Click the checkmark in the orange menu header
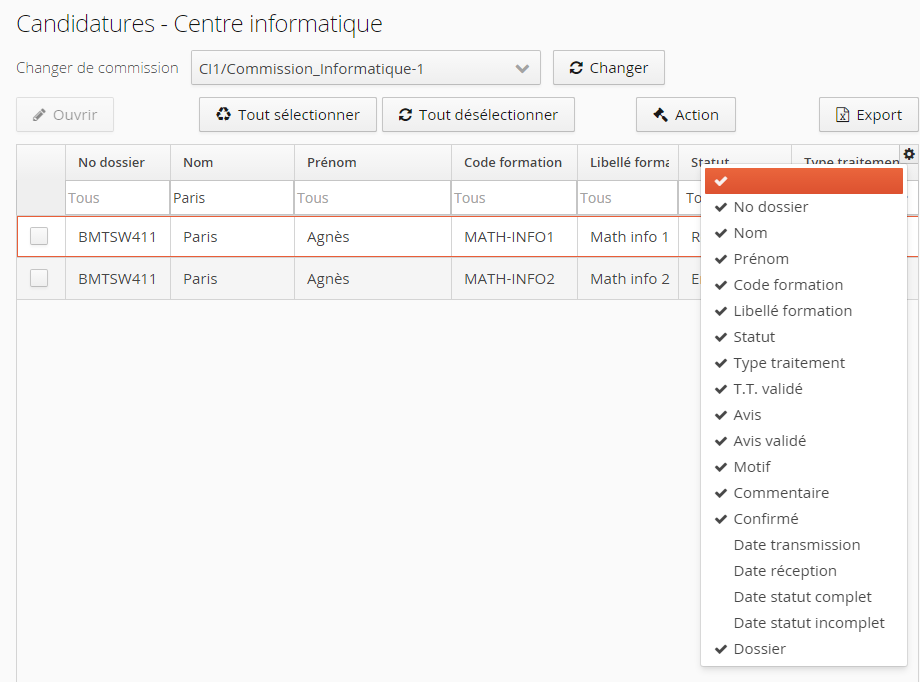Screen dimensions: 920x682 720,181
